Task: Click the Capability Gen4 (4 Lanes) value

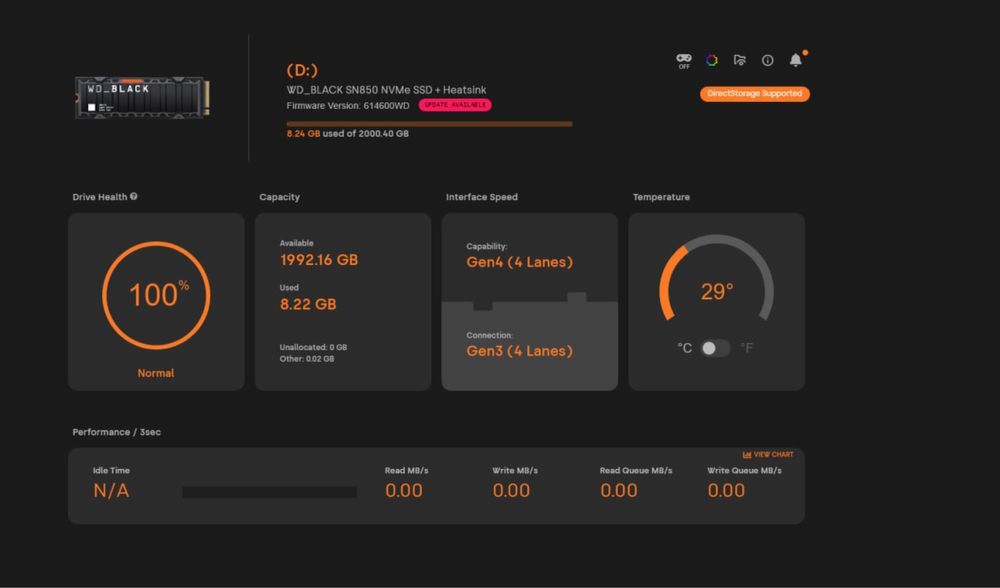Action: (520, 262)
